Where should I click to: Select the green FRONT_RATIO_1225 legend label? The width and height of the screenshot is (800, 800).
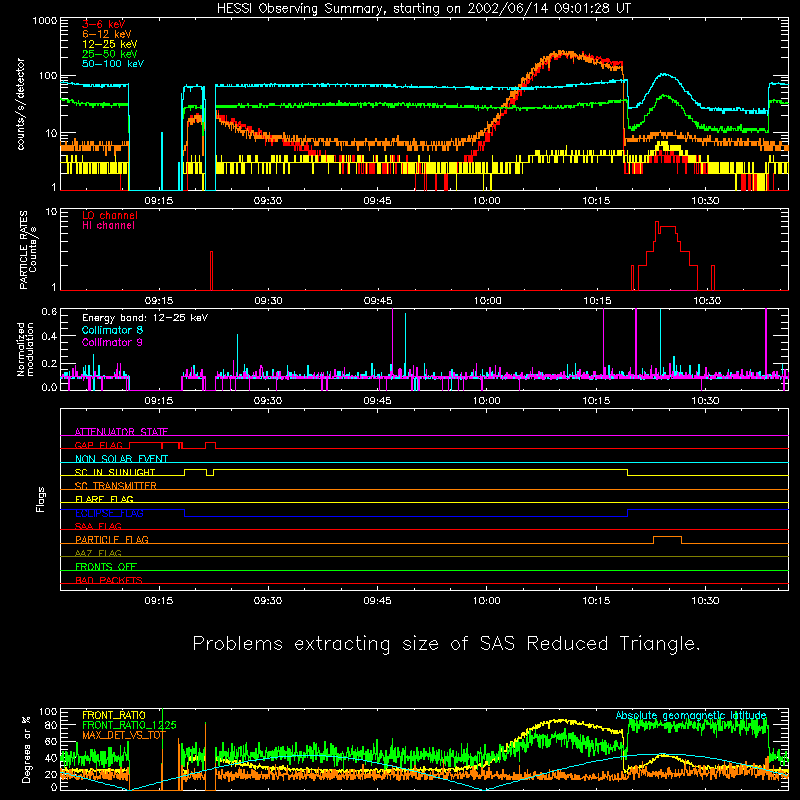point(129,725)
